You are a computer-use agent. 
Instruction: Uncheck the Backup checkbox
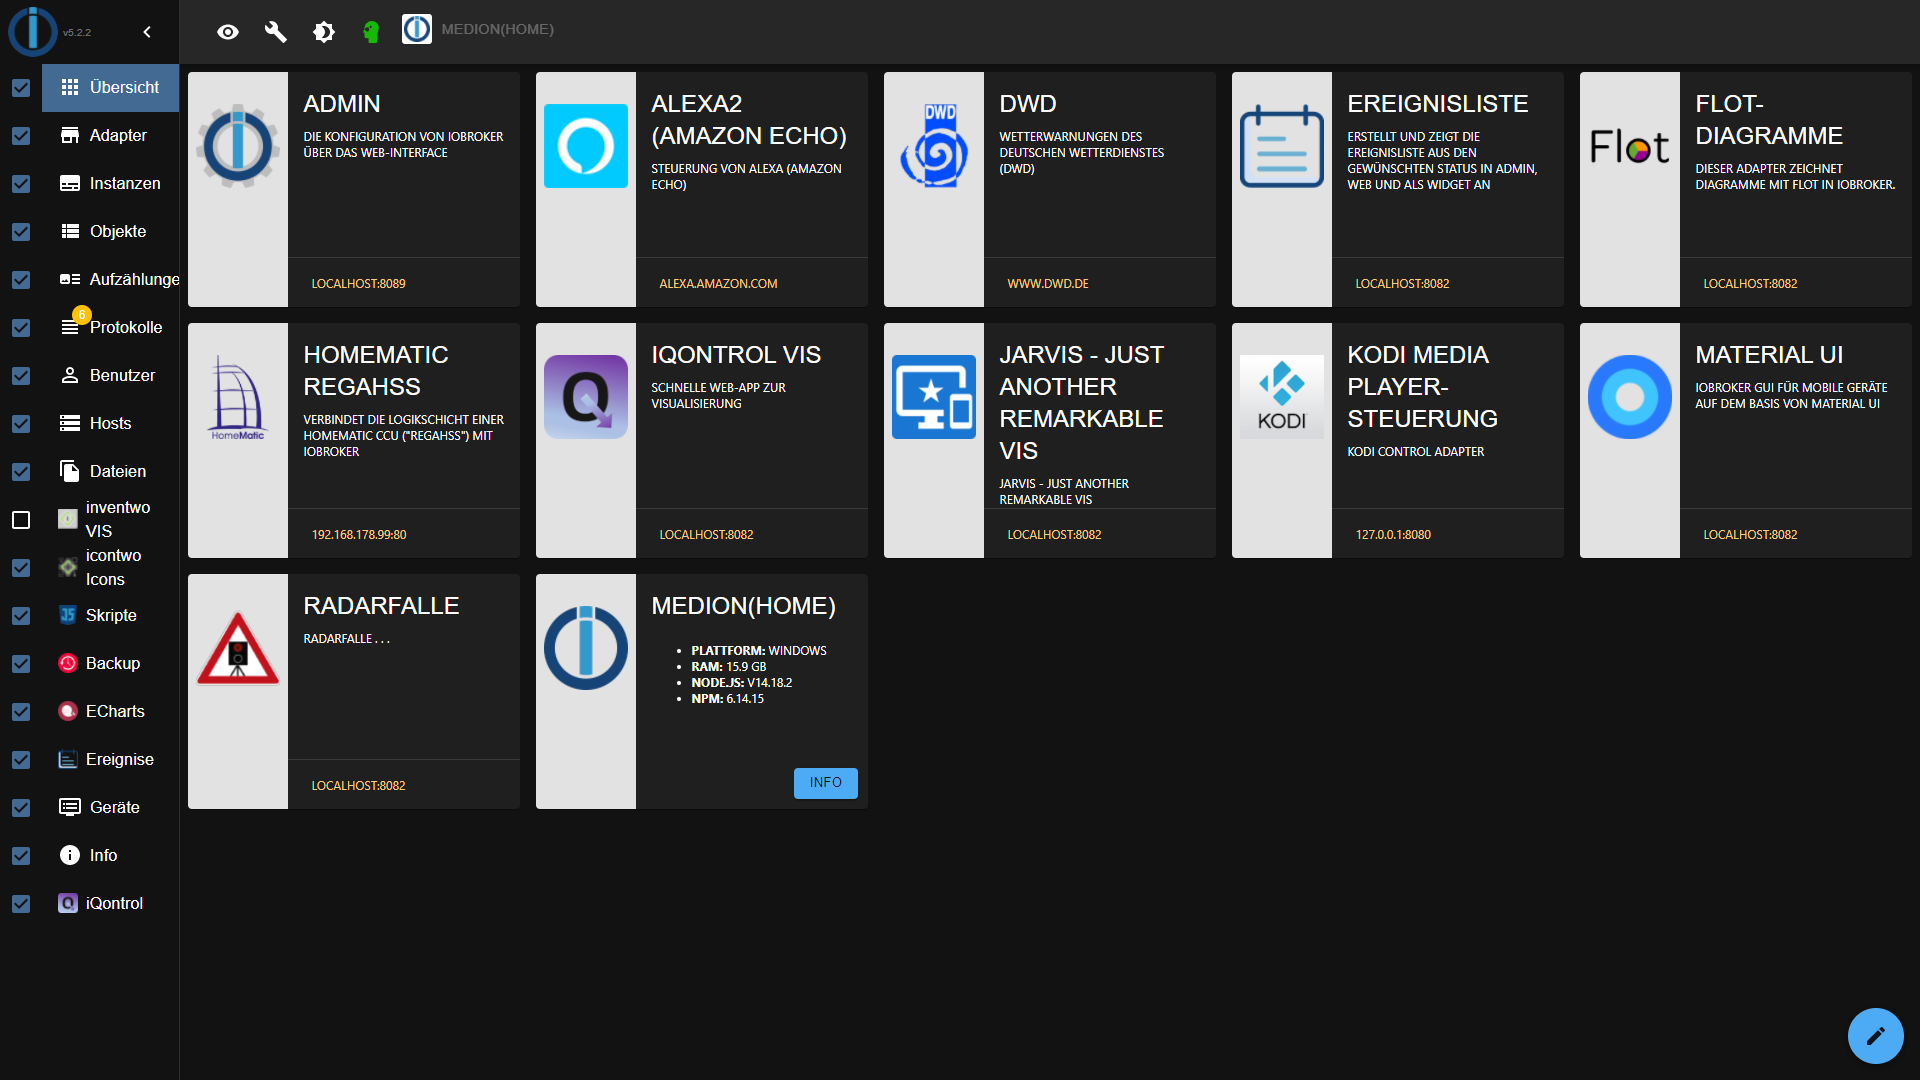coord(21,664)
